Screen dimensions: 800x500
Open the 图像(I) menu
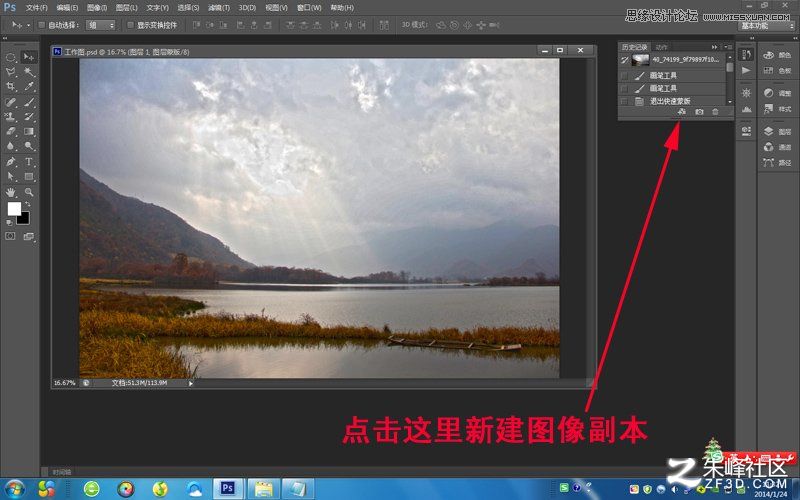97,8
